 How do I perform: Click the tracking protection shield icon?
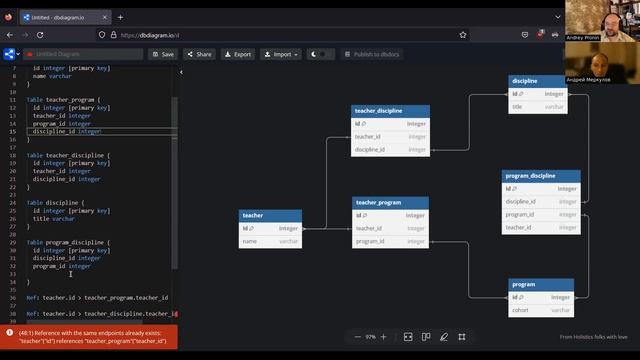pos(102,35)
